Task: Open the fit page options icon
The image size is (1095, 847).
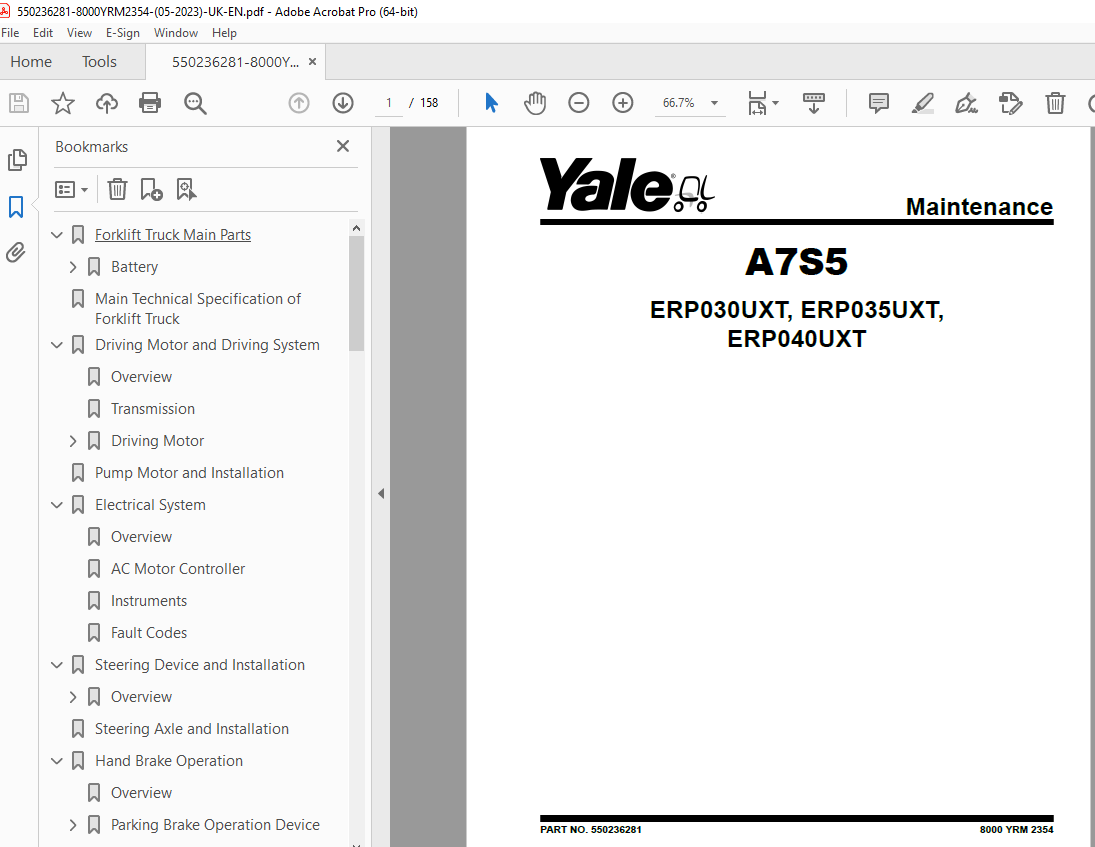Action: click(763, 103)
